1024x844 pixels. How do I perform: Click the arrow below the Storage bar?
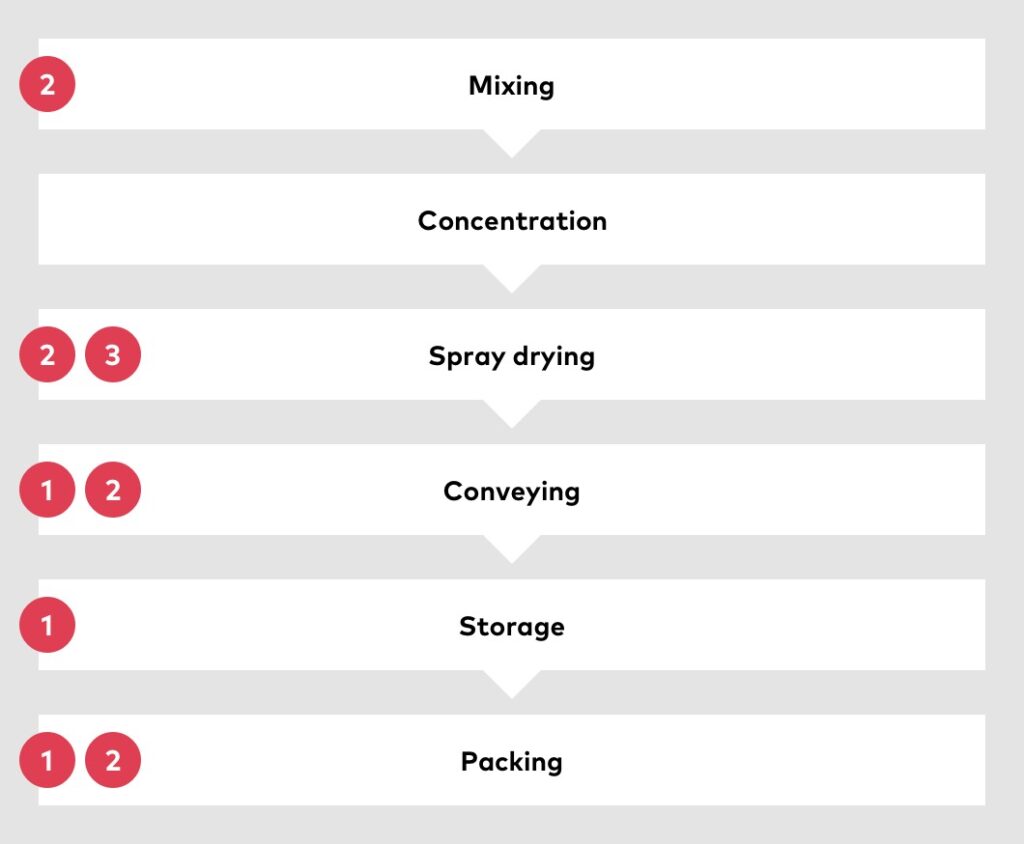coord(511,683)
